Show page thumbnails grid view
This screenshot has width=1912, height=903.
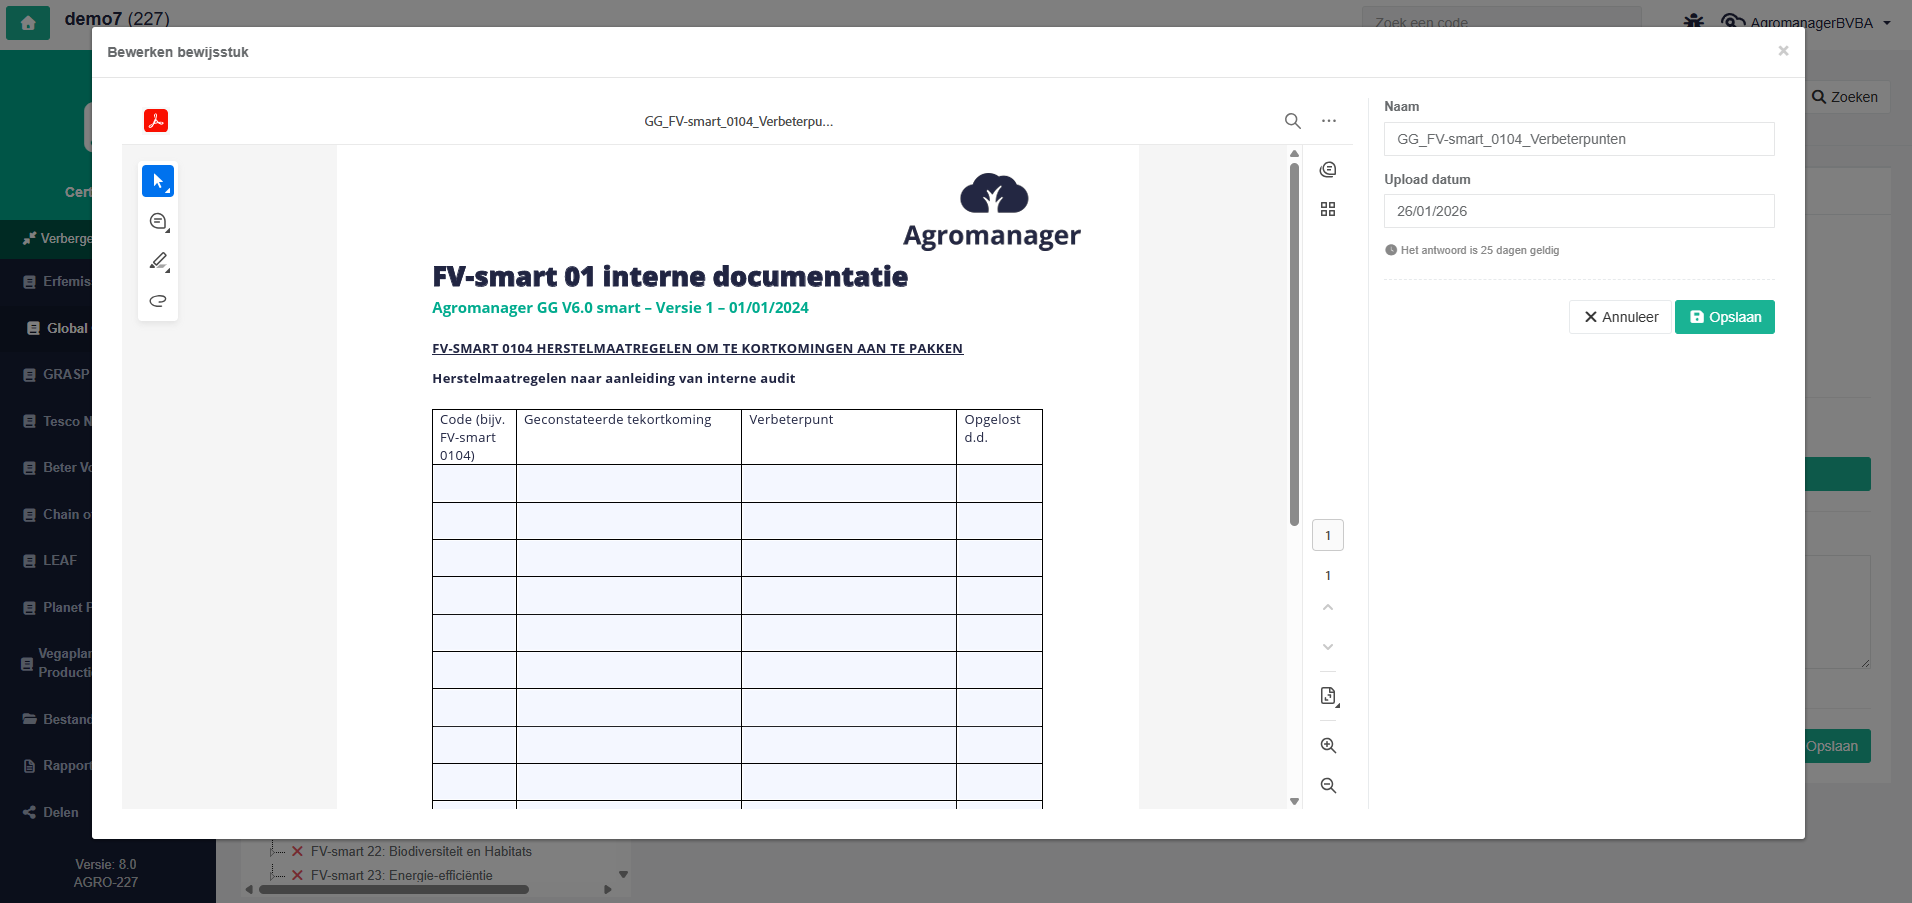1328,209
